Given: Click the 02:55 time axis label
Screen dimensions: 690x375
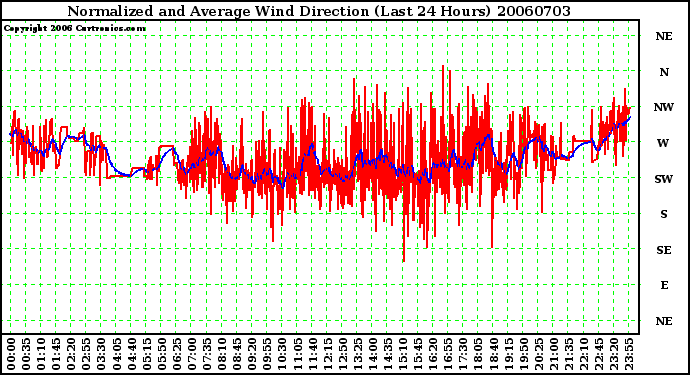Looking at the screenshot, I should click(x=86, y=354).
